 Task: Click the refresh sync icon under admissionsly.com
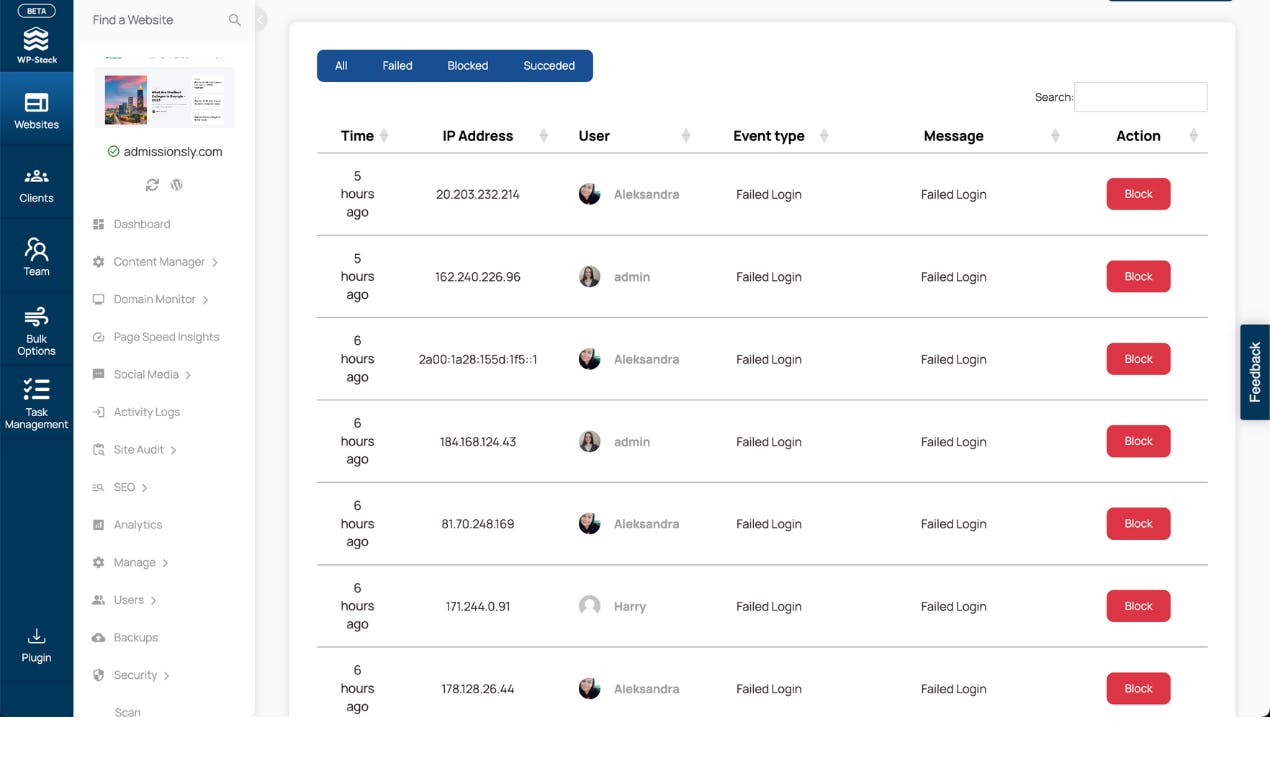click(x=152, y=185)
